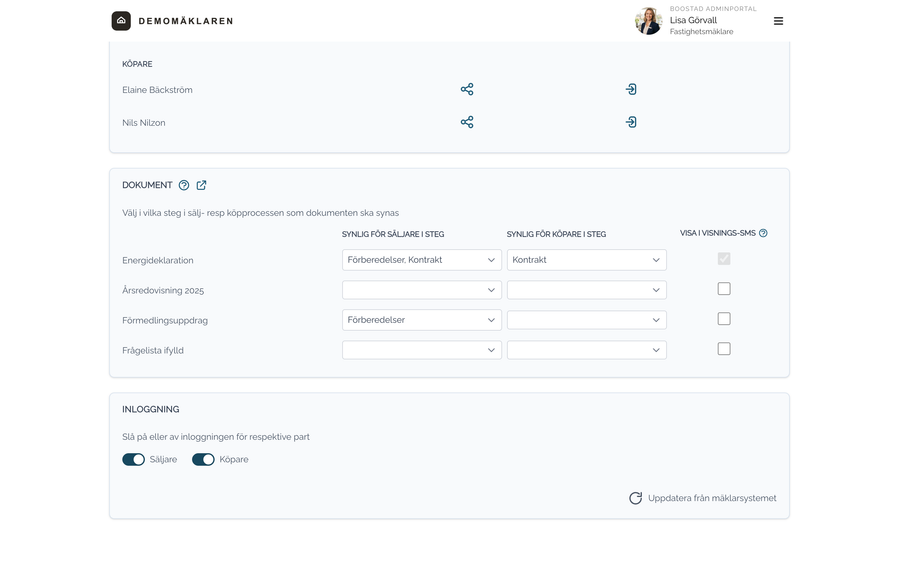Share link for buyer Elaine Bäckström
Screen dimensions: 900x563
coord(467,89)
